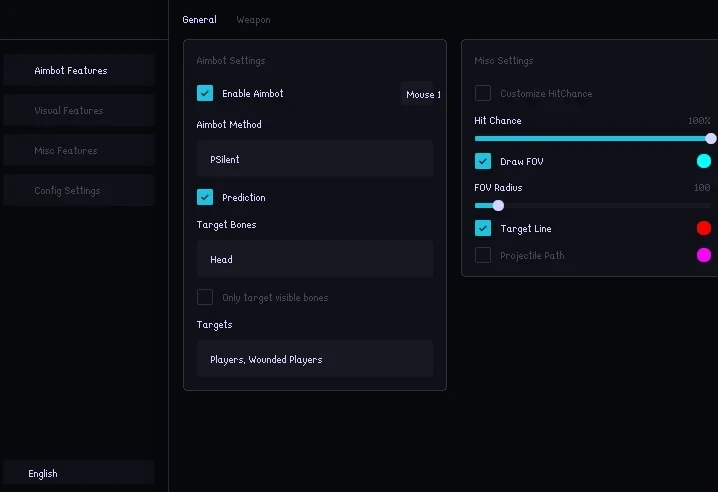
Task: Go to Misc Features section
Action: click(79, 150)
